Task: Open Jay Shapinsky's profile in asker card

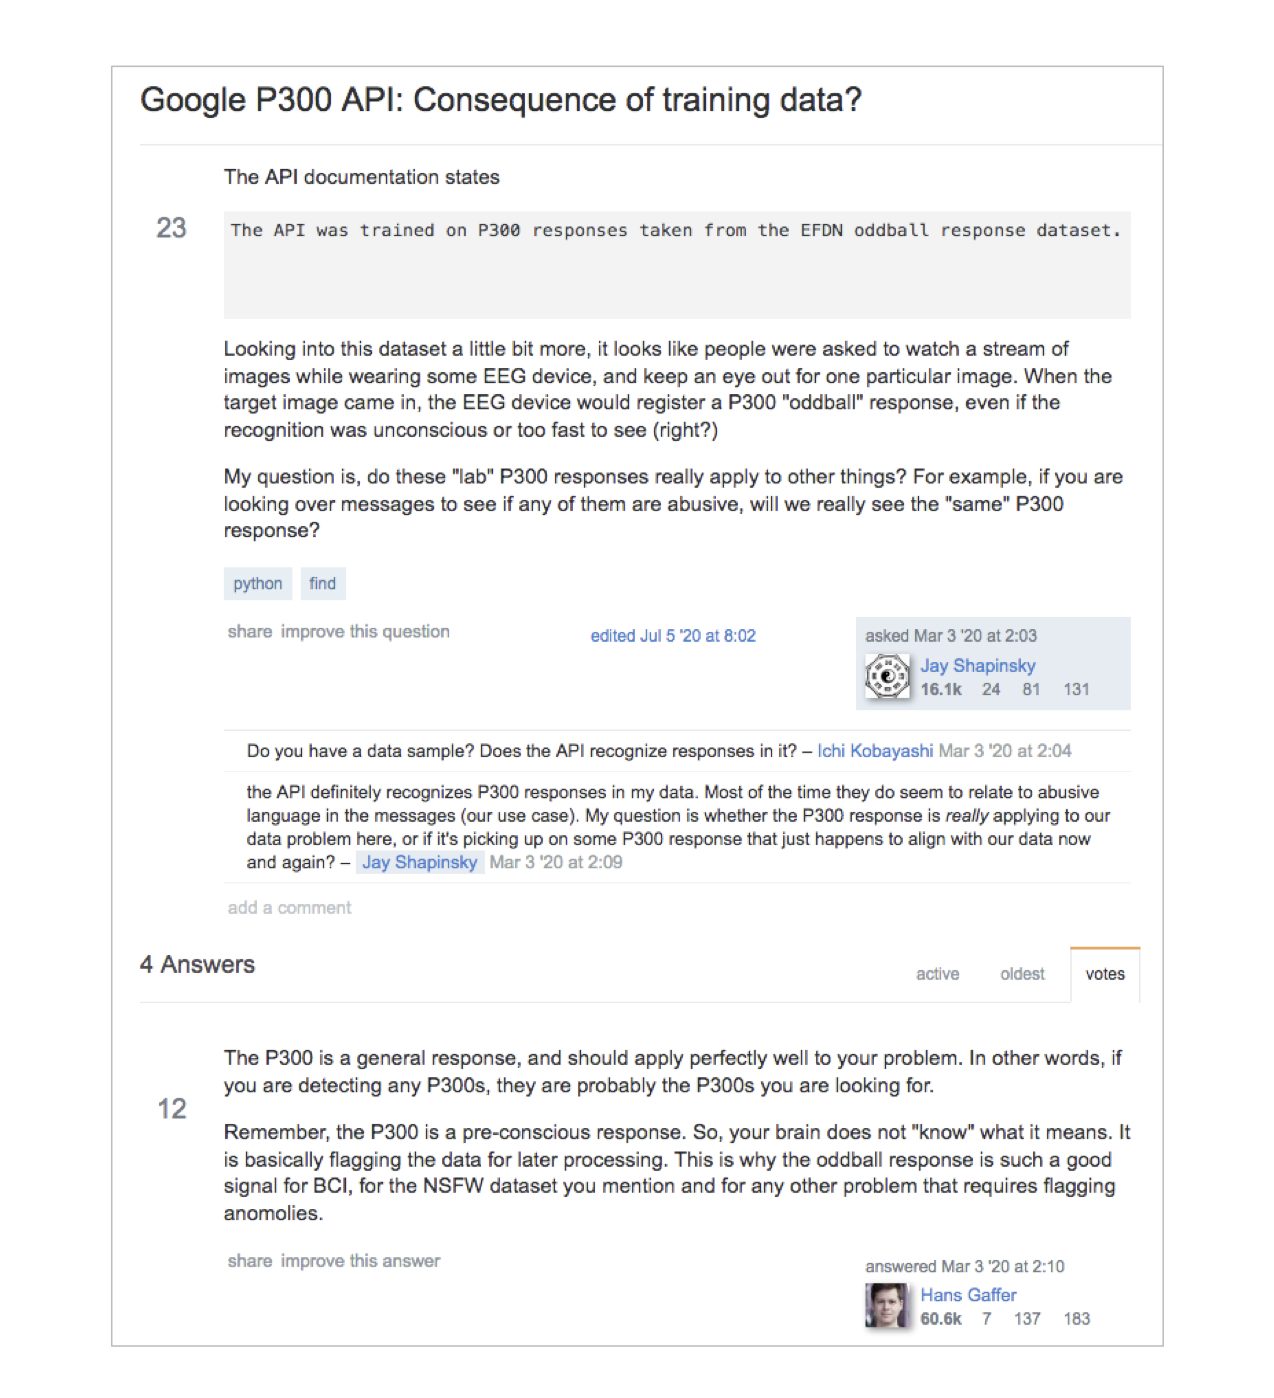Action: pyautogui.click(x=977, y=666)
